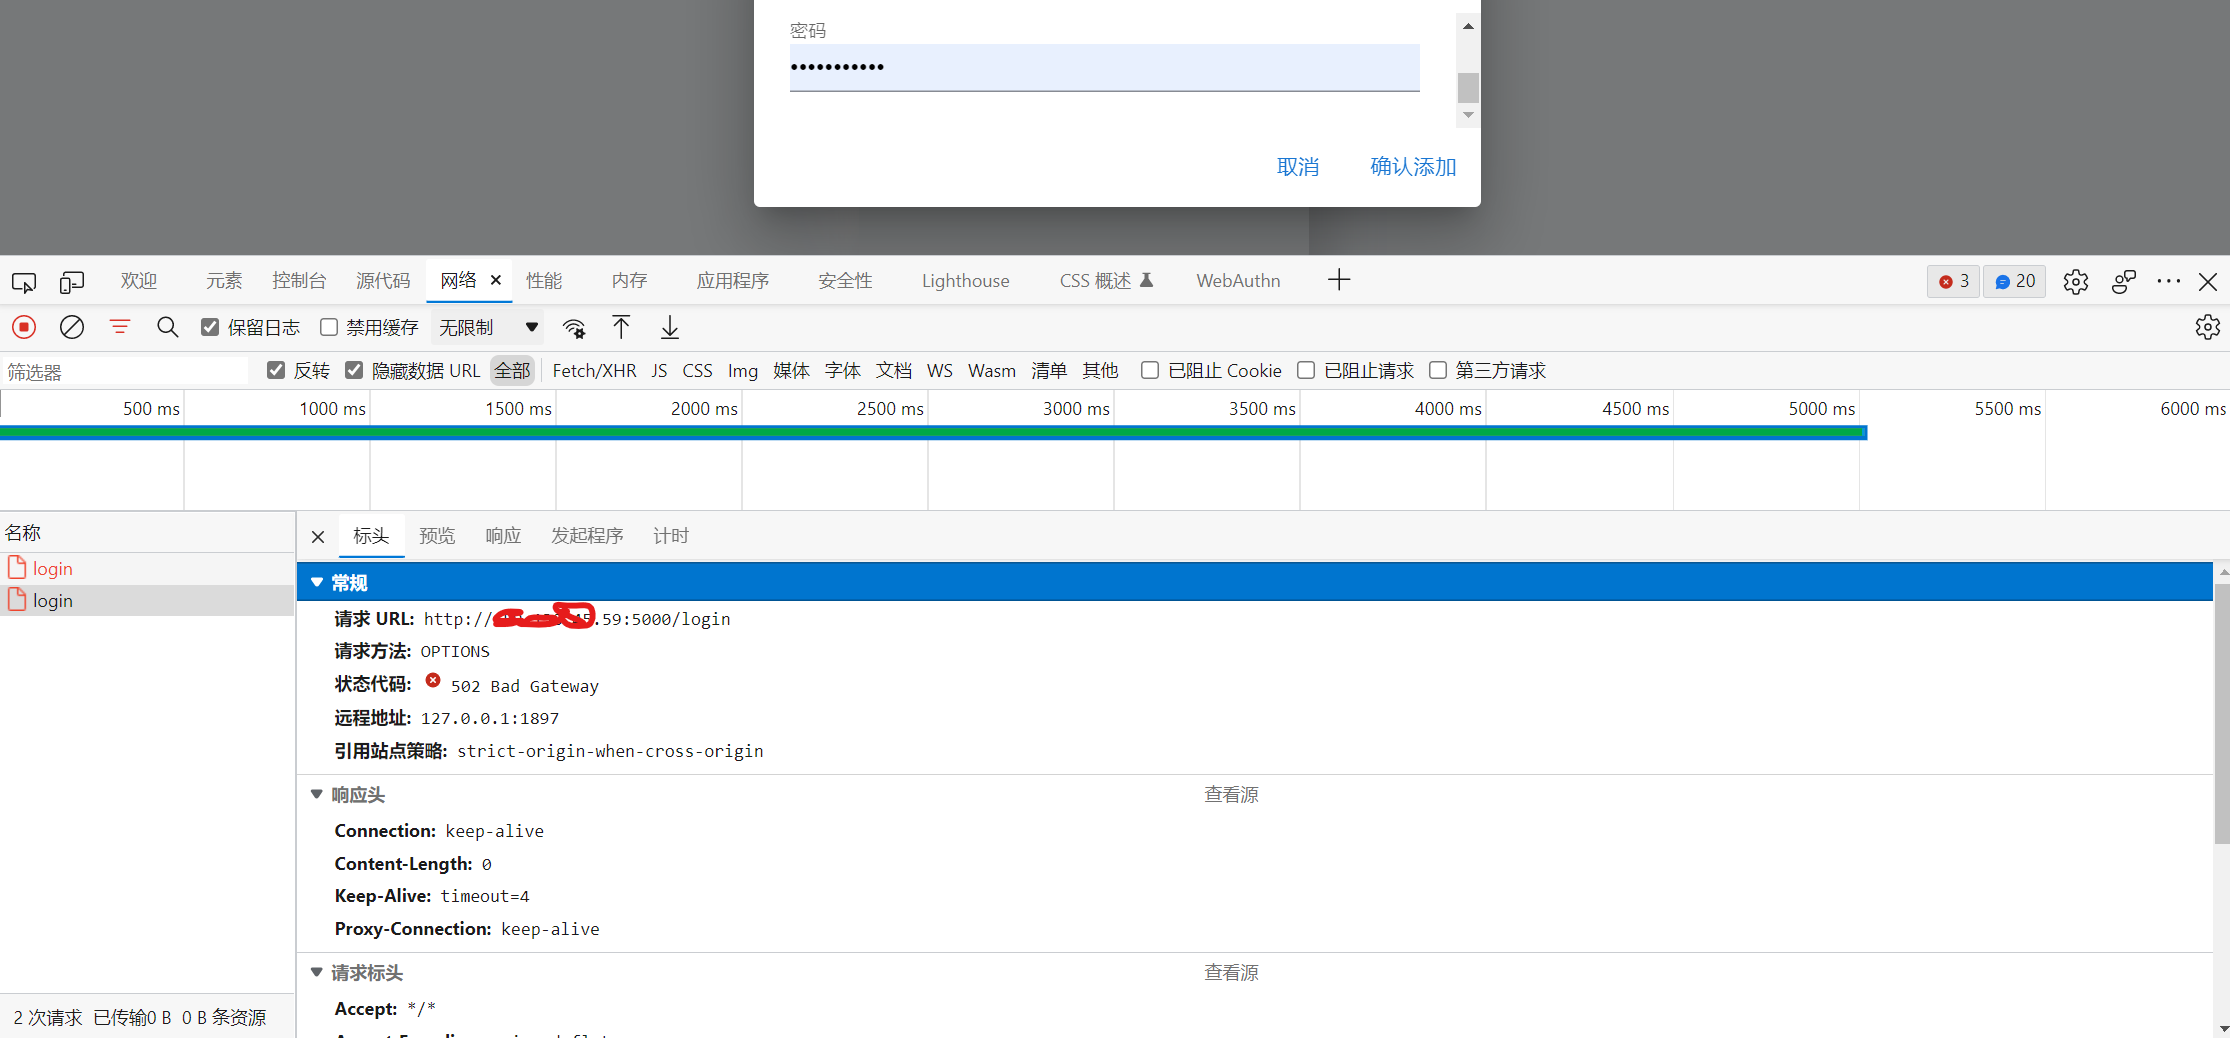The width and height of the screenshot is (2230, 1038).
Task: Collapse the 请求标头 request headers section
Action: click(x=317, y=972)
